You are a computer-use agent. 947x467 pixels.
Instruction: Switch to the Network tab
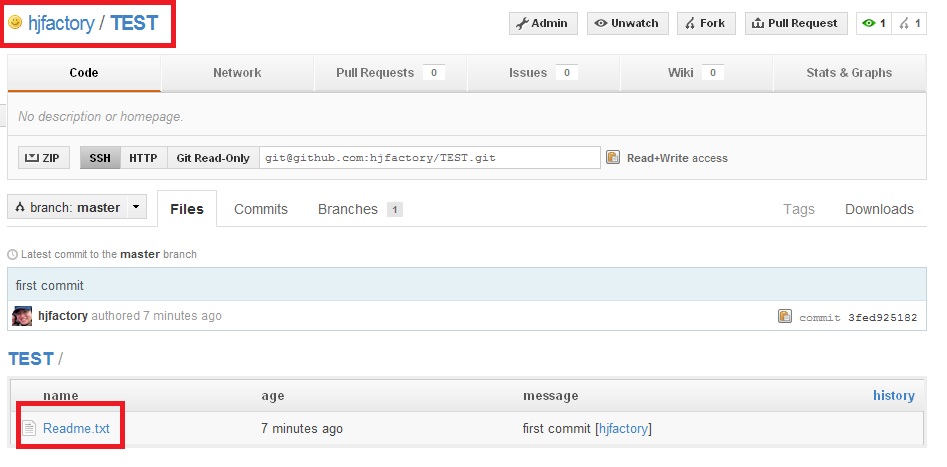(x=237, y=73)
